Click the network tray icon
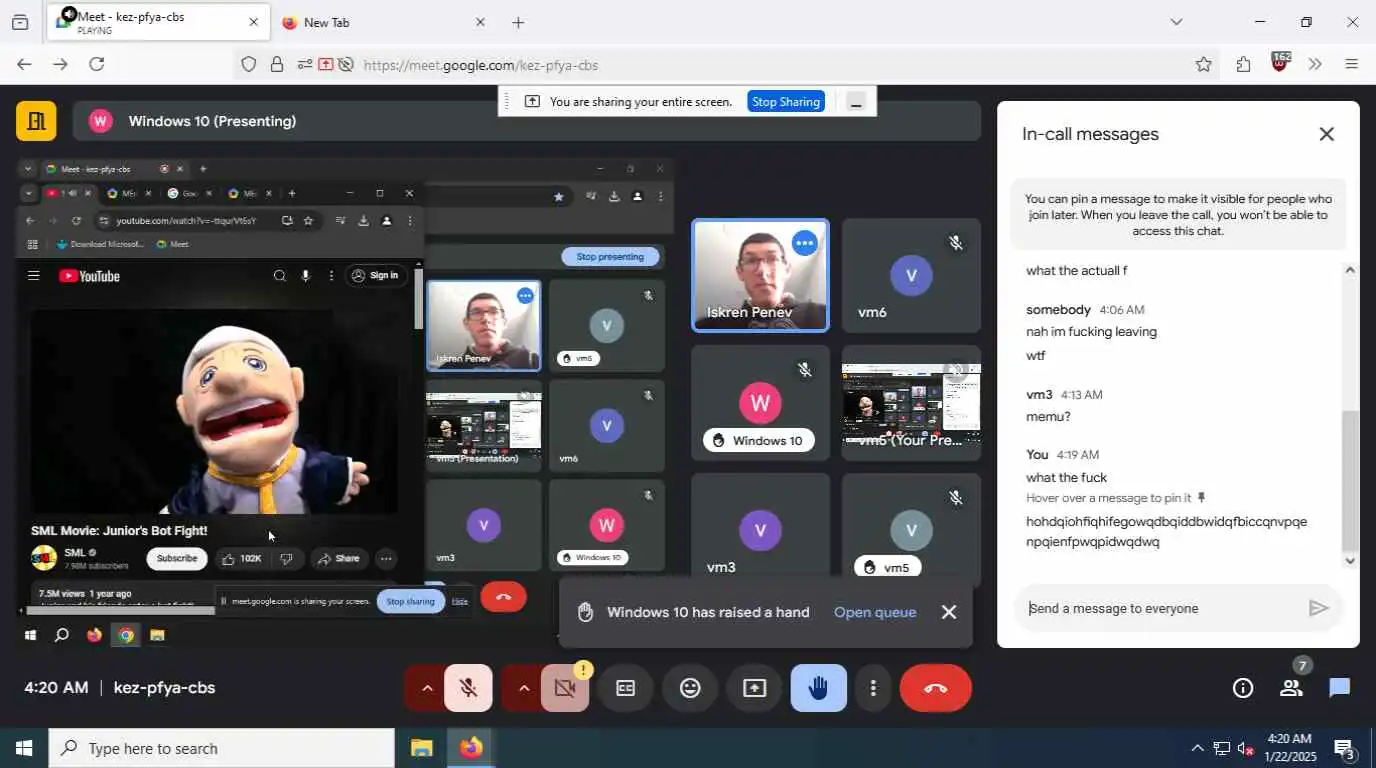Viewport: 1376px width, 768px height. [1221, 748]
